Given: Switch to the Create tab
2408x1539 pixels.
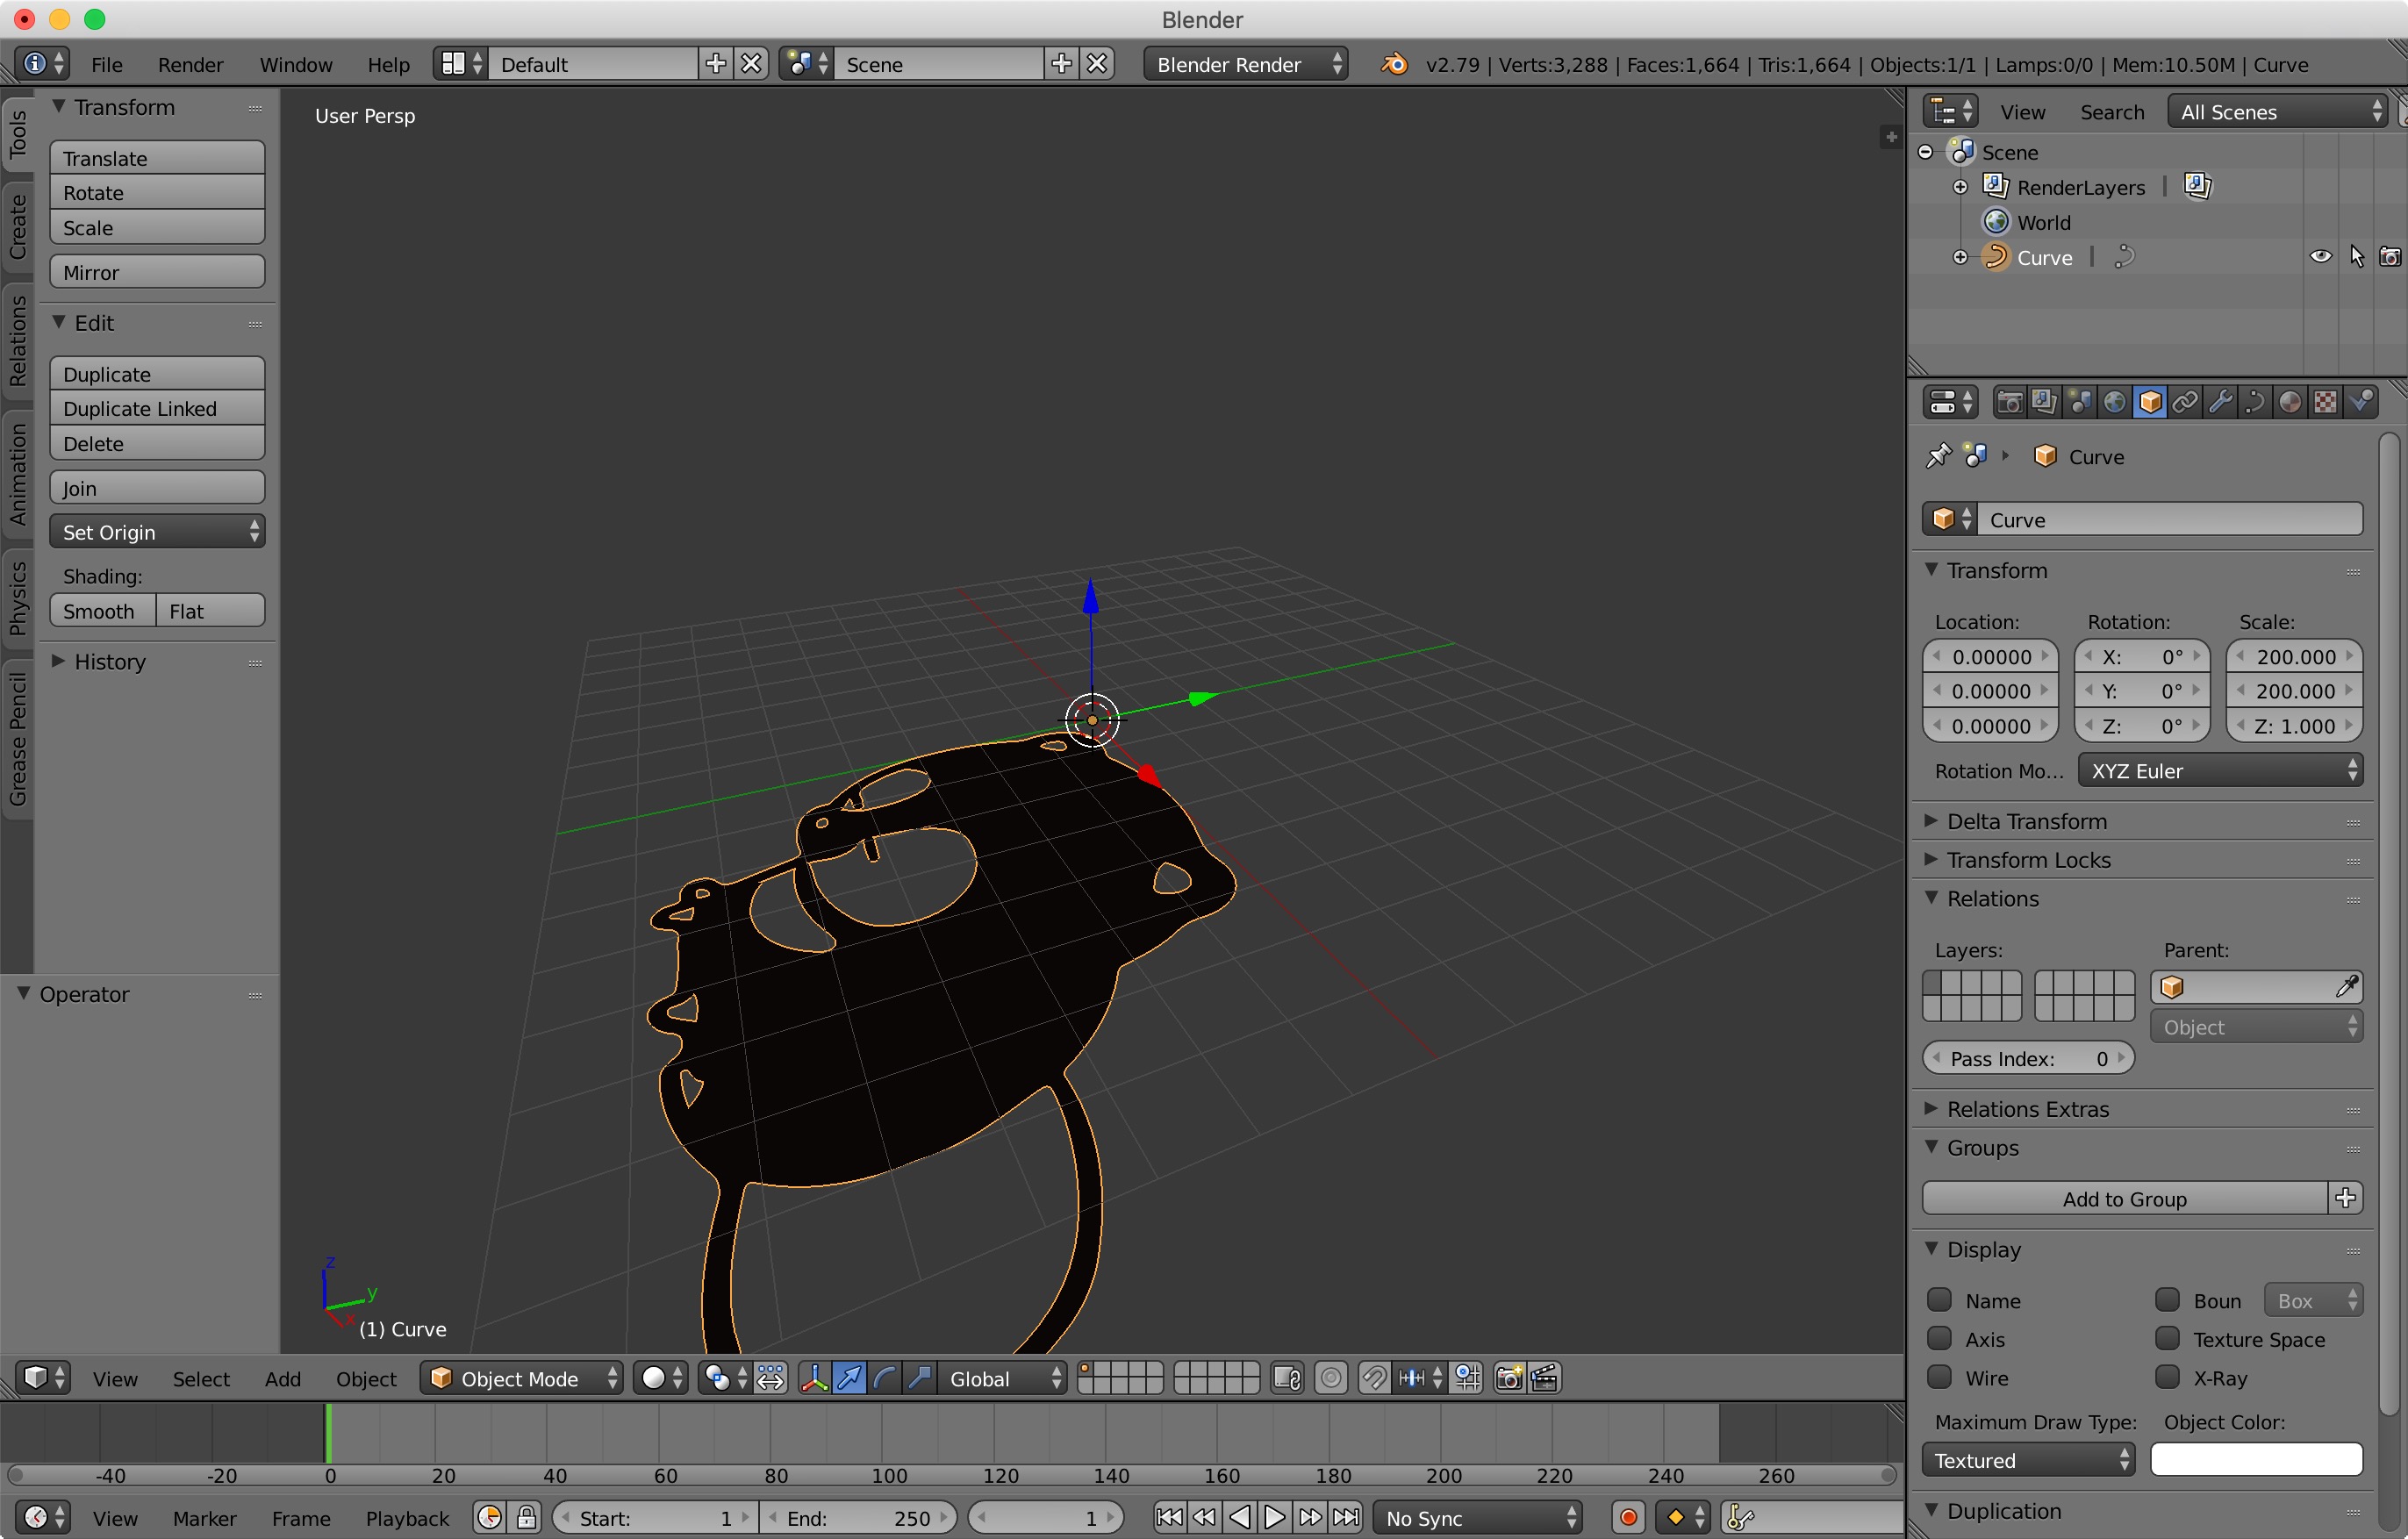Looking at the screenshot, I should tap(17, 227).
